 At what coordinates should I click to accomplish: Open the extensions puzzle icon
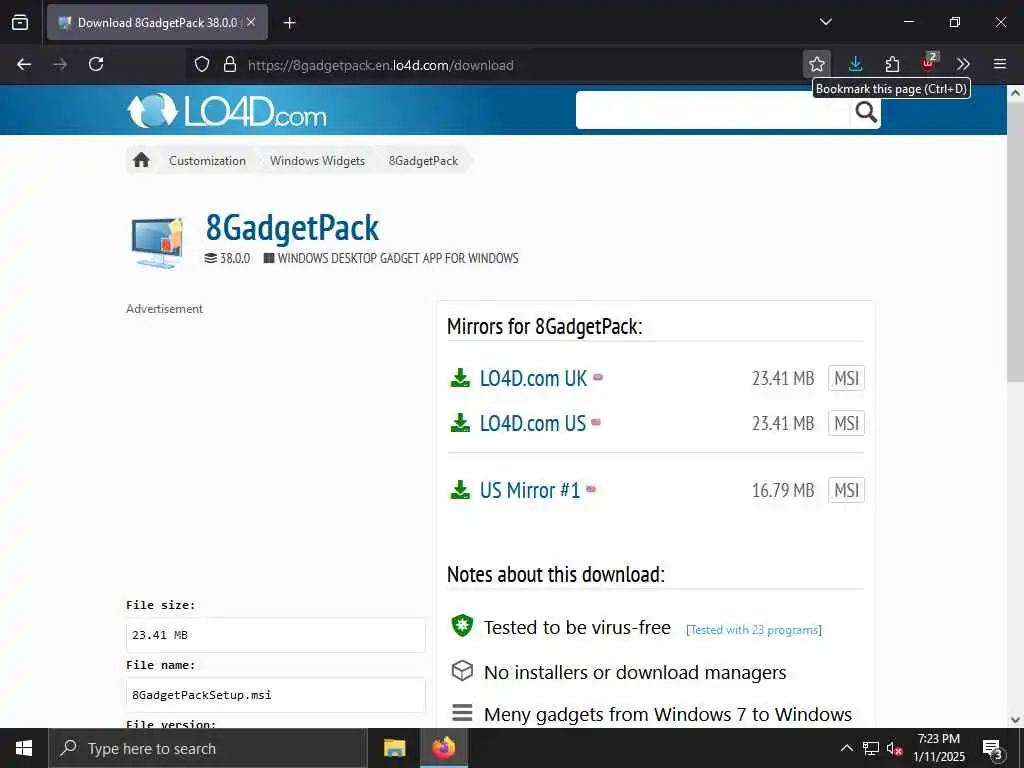[x=892, y=64]
